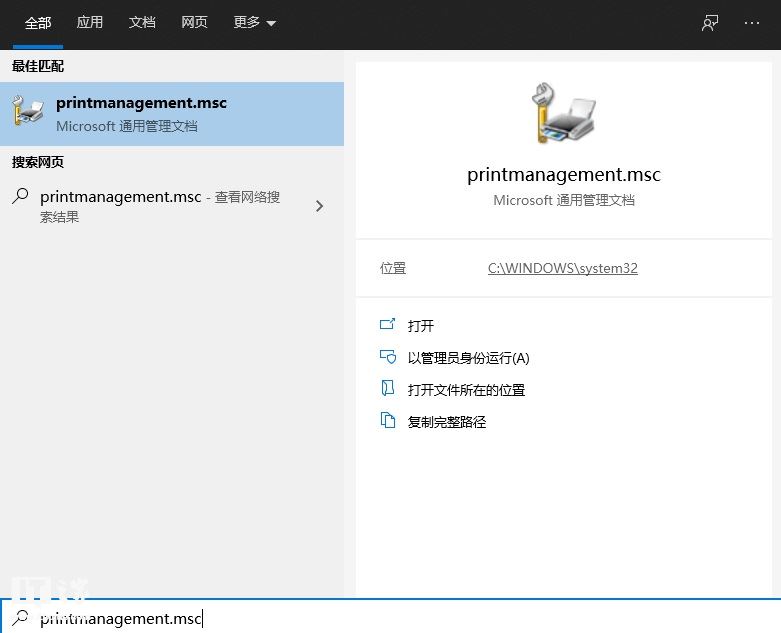Switch to the 网页 tab

click(194, 22)
